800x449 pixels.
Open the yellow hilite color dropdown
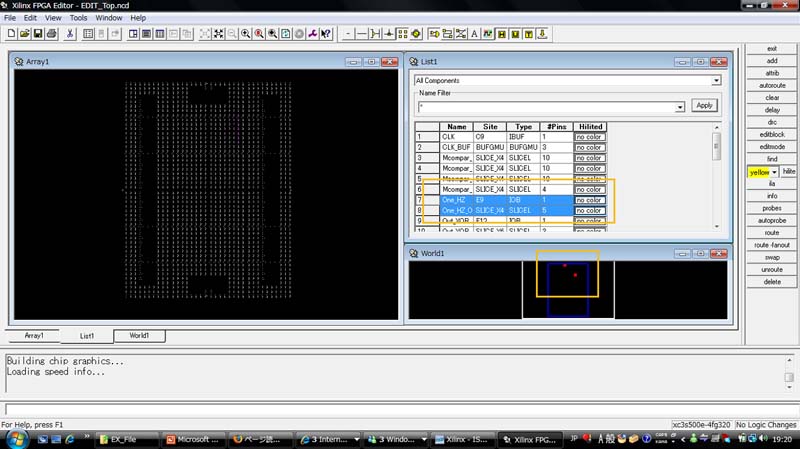[x=774, y=172]
